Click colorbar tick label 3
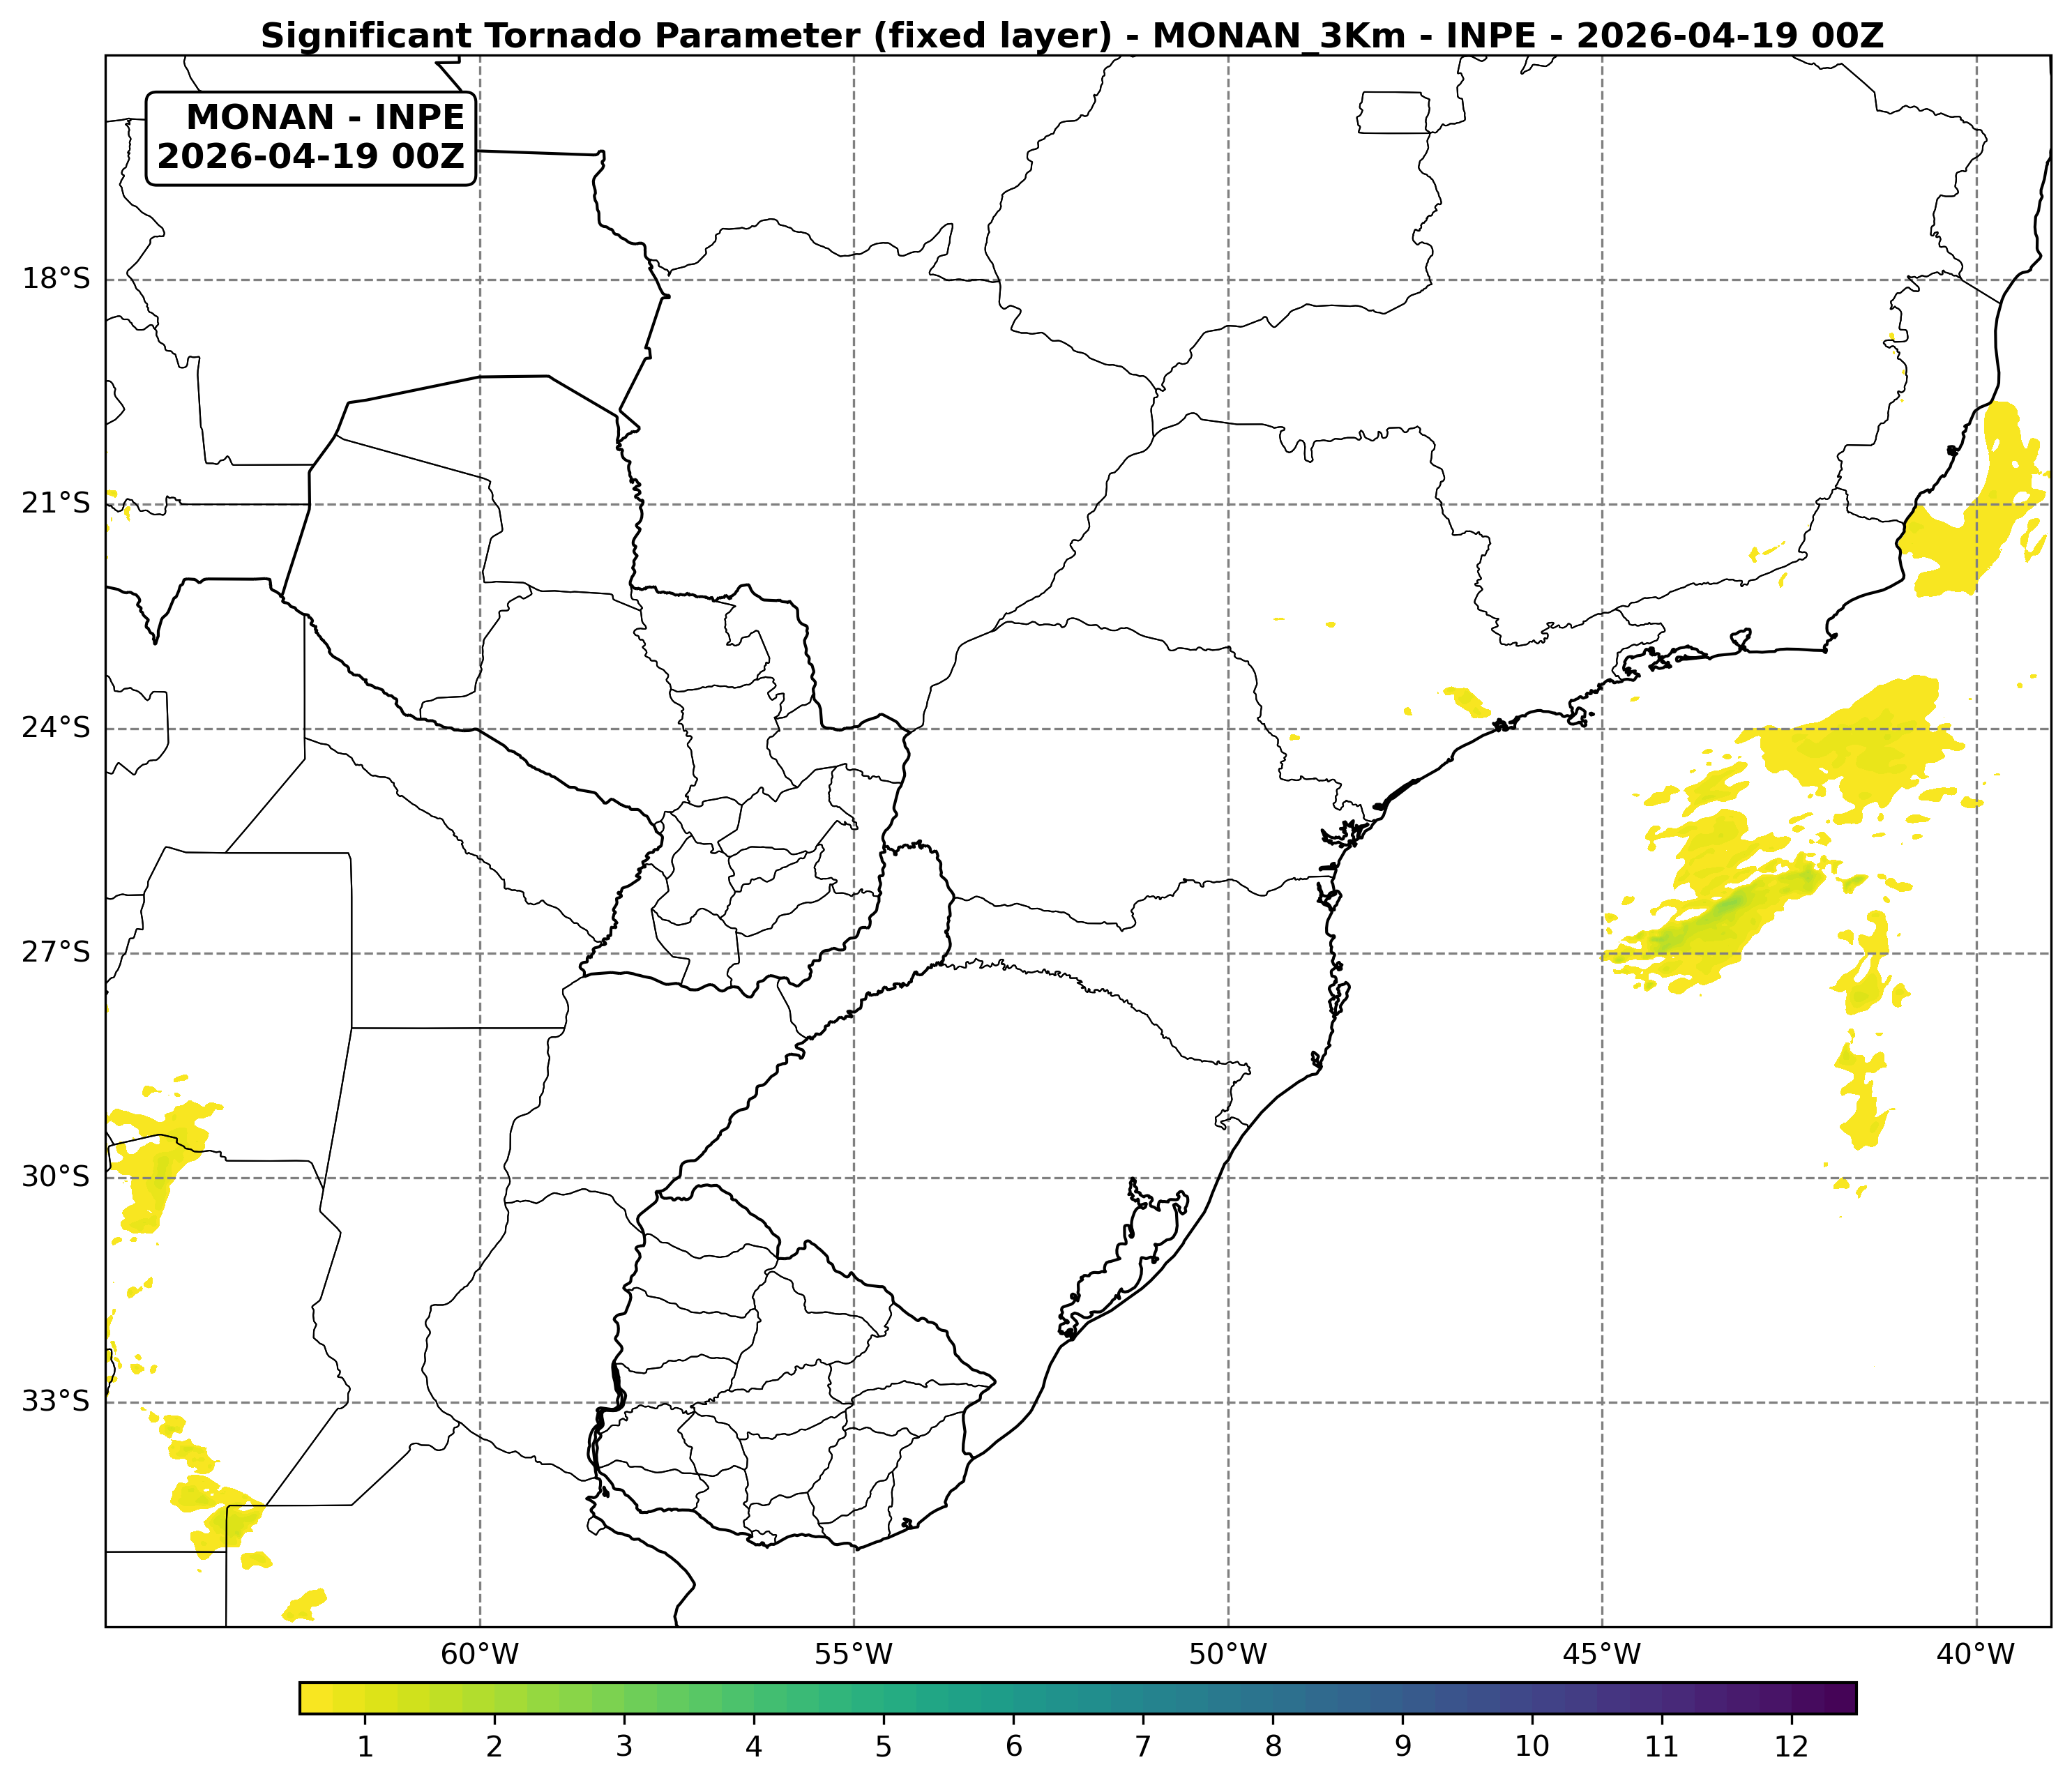The image size is (2072, 1783). click(x=624, y=1747)
